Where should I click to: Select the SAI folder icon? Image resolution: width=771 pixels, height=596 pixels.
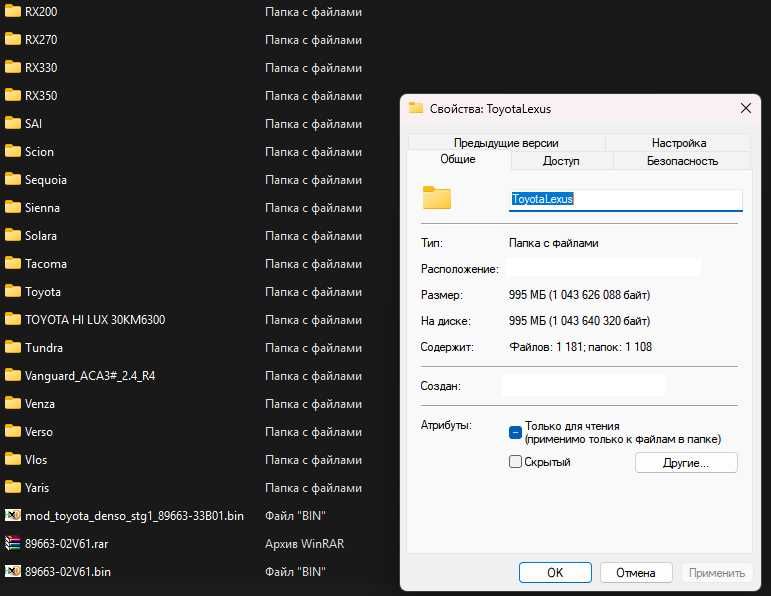click(x=13, y=123)
